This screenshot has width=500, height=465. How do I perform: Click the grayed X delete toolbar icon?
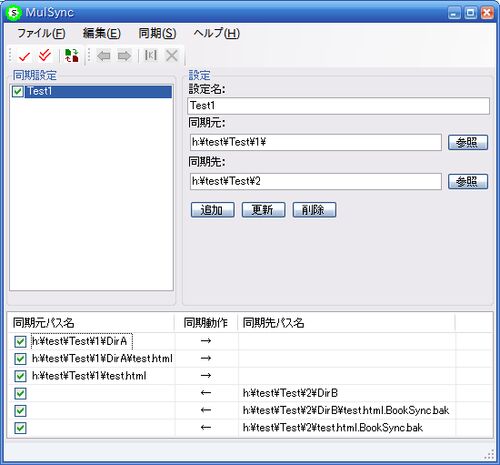pyautogui.click(x=172, y=55)
